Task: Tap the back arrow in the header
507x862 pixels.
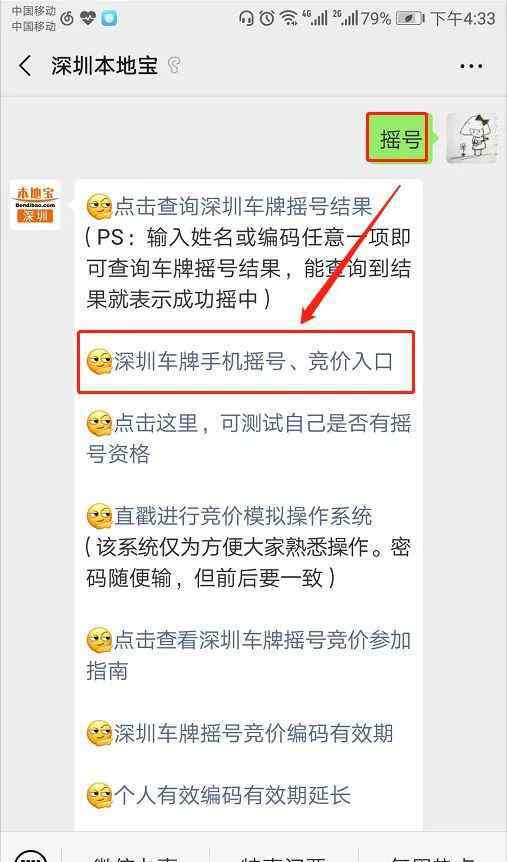Action: tap(25, 66)
